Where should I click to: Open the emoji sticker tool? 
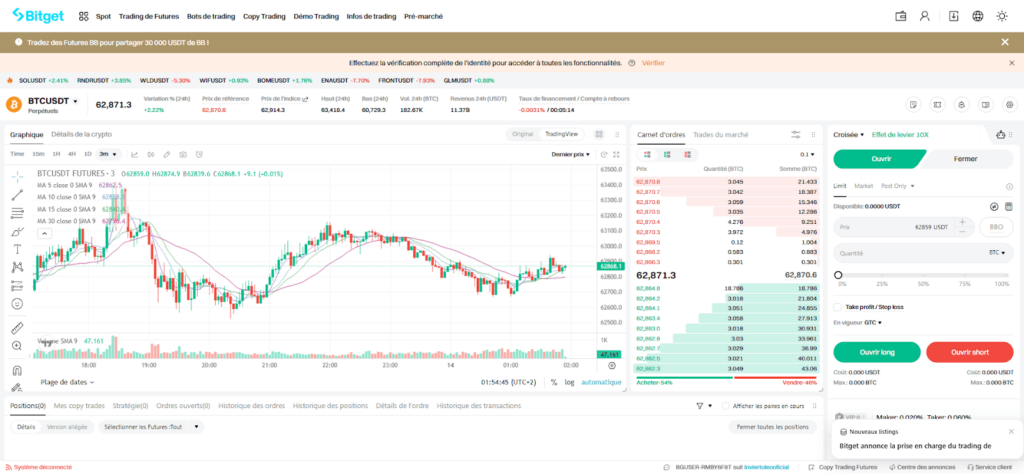coord(17,303)
